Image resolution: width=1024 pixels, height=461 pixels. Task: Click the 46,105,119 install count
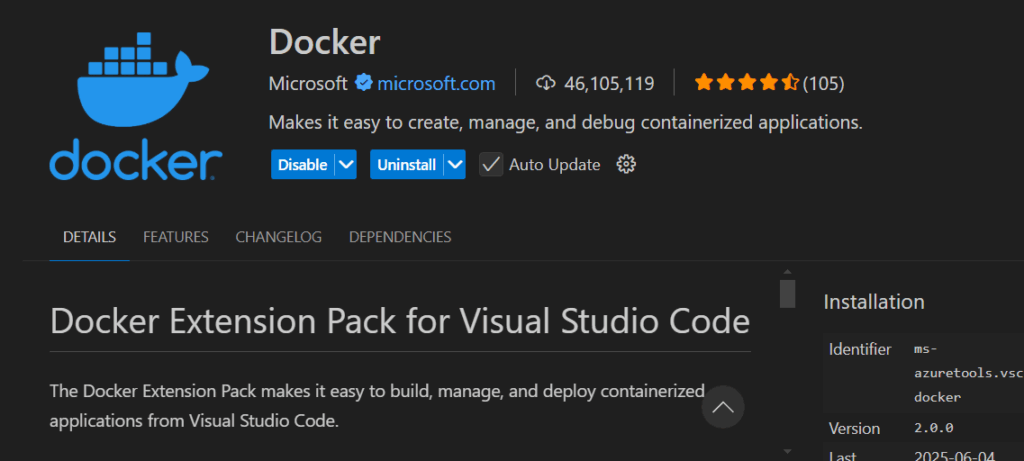(x=609, y=84)
